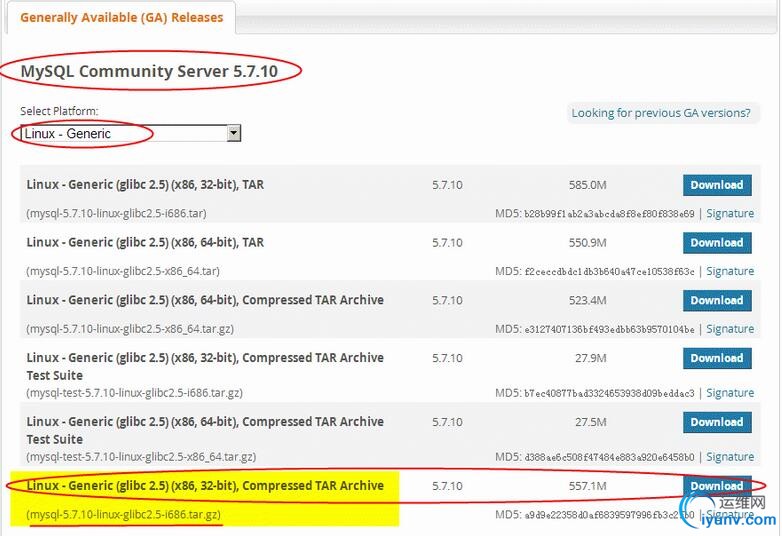Click the 523.4M size value
Image resolution: width=782 pixels, height=536 pixels.
click(x=587, y=301)
